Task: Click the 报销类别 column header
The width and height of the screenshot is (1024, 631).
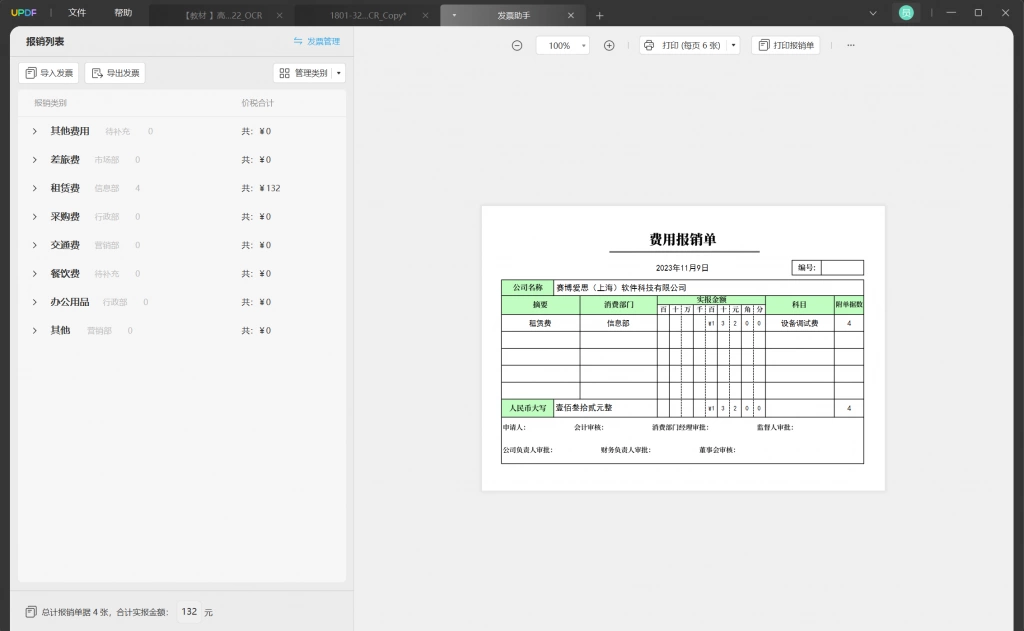Action: tap(50, 103)
